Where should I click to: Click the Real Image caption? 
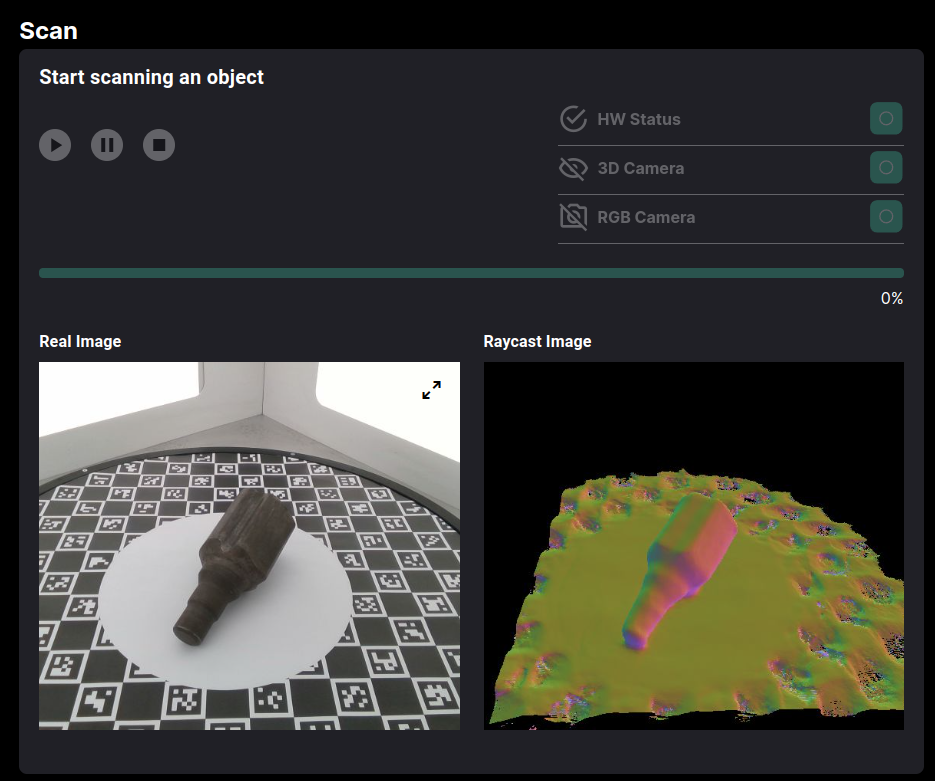click(x=80, y=341)
